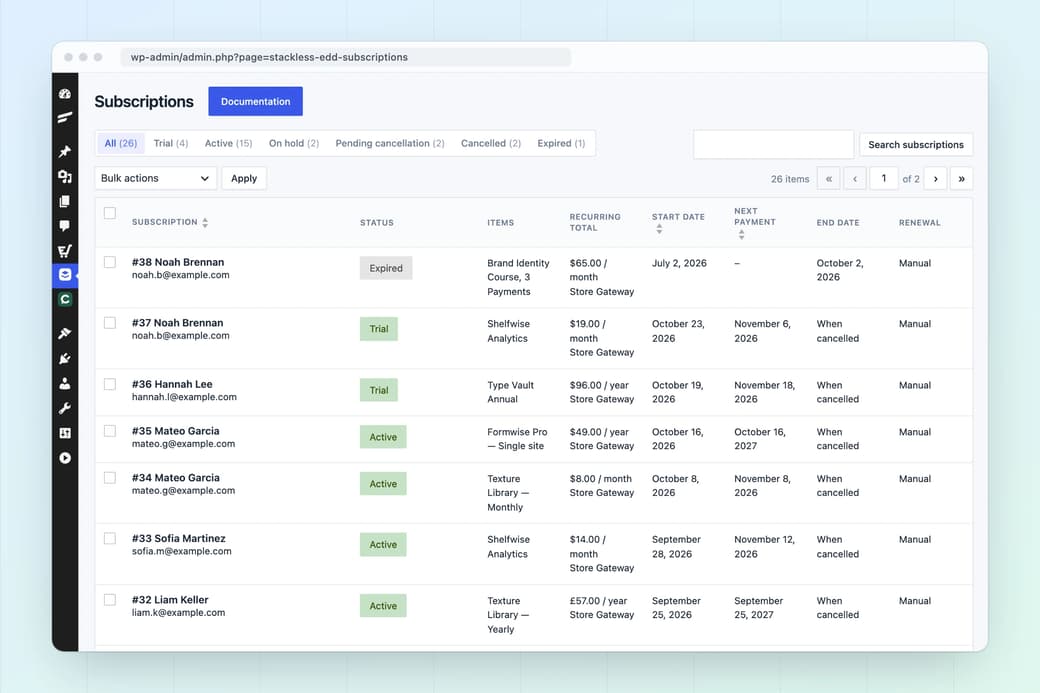1040x693 pixels.
Task: Click the play circle icon in sidebar
Action: point(65,458)
